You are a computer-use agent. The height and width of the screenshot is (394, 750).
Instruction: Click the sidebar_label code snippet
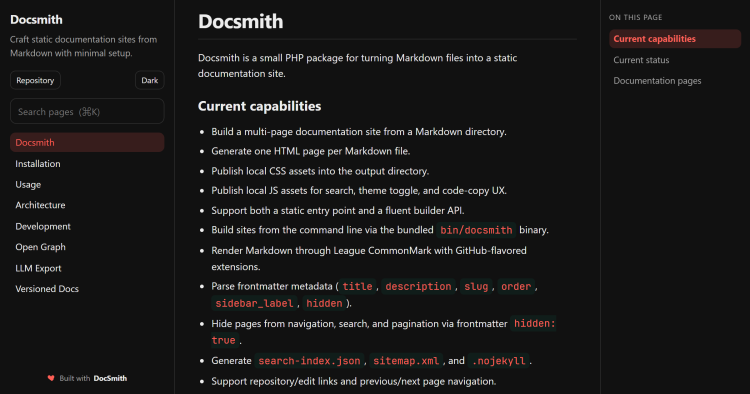pyautogui.click(x=254, y=304)
